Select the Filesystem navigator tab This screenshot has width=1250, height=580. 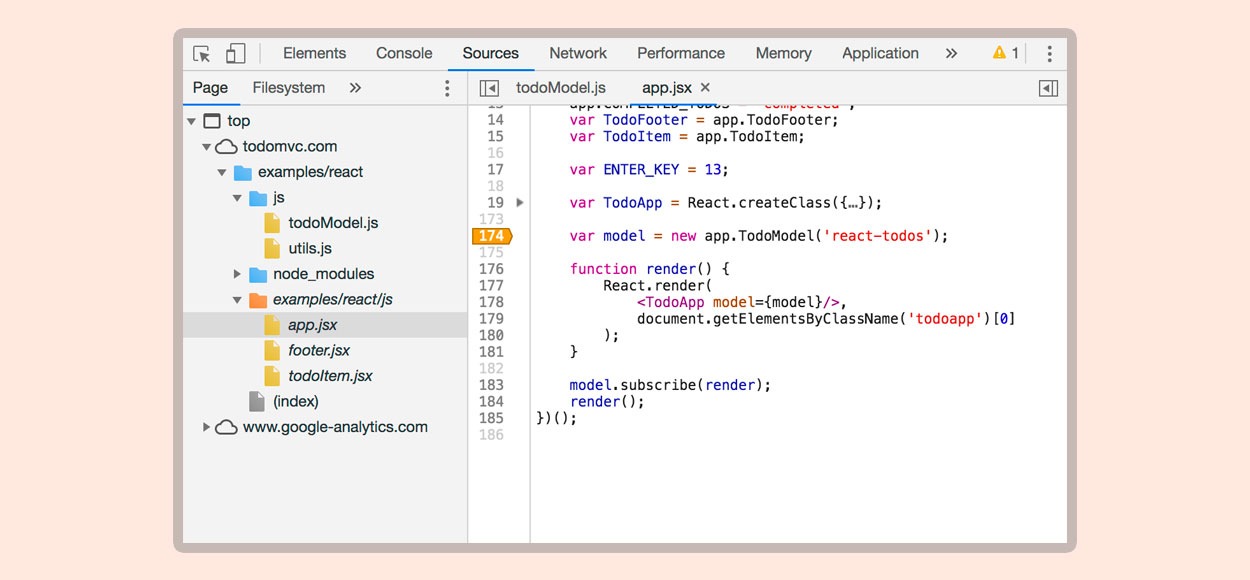pyautogui.click(x=289, y=88)
